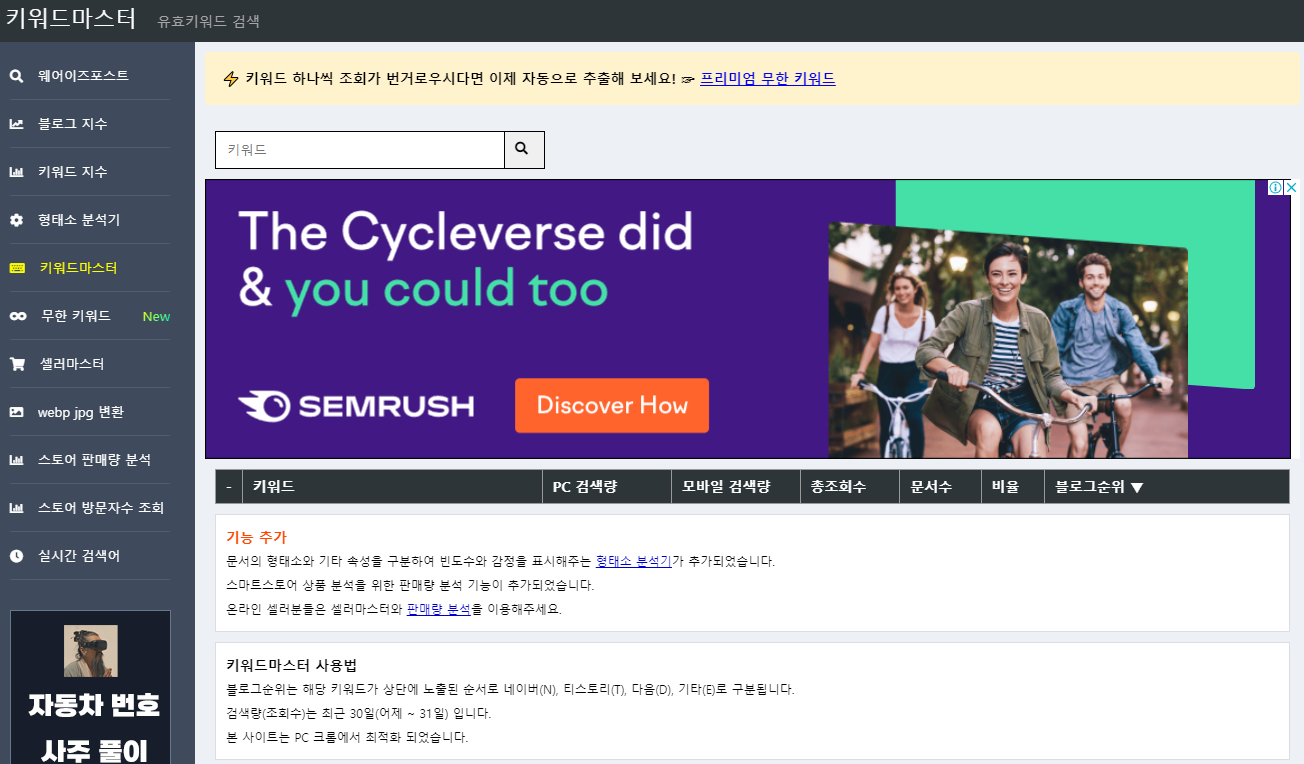1304x764 pixels.
Task: Click the magnifier icon beside 웨어이즈포스트
Action: pos(16,76)
